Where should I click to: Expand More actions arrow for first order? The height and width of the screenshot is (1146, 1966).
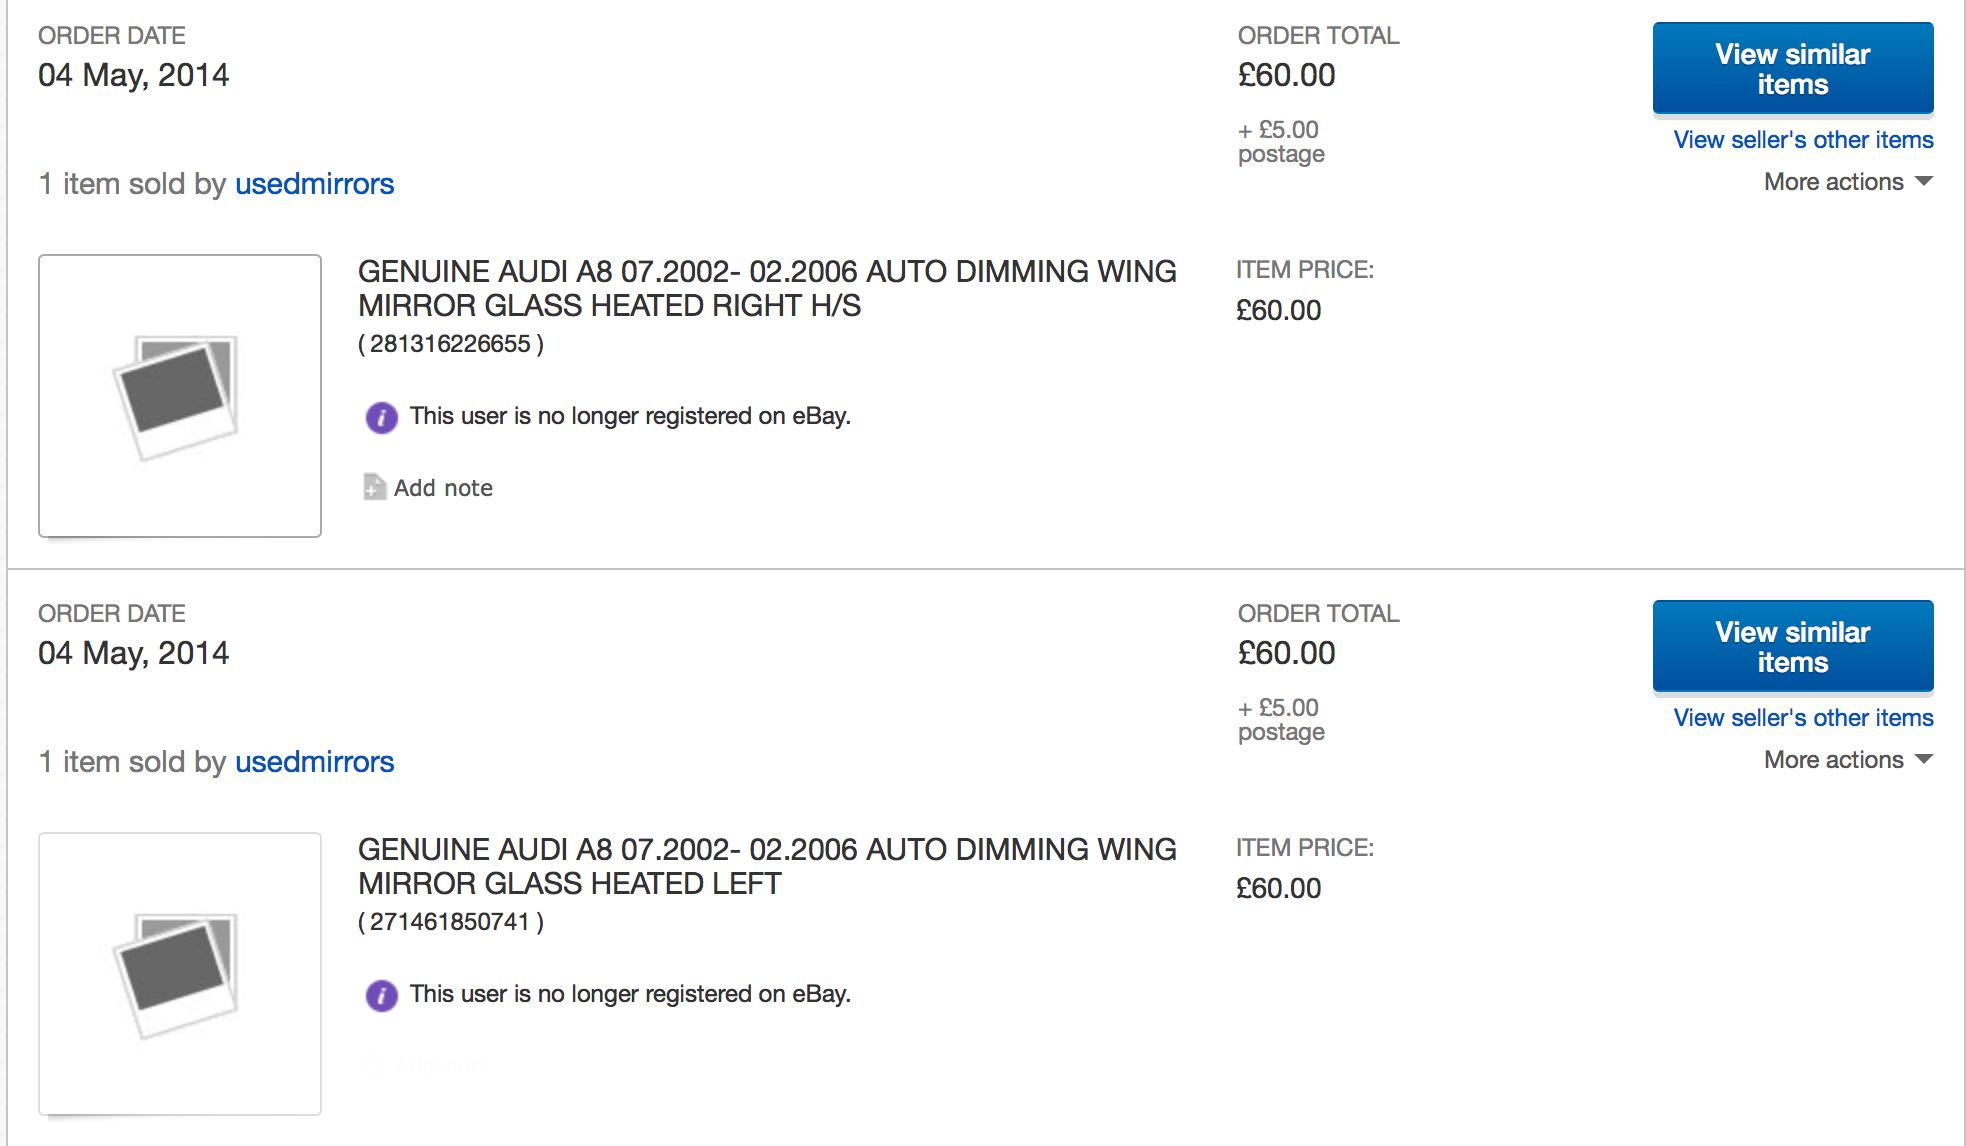[1924, 182]
